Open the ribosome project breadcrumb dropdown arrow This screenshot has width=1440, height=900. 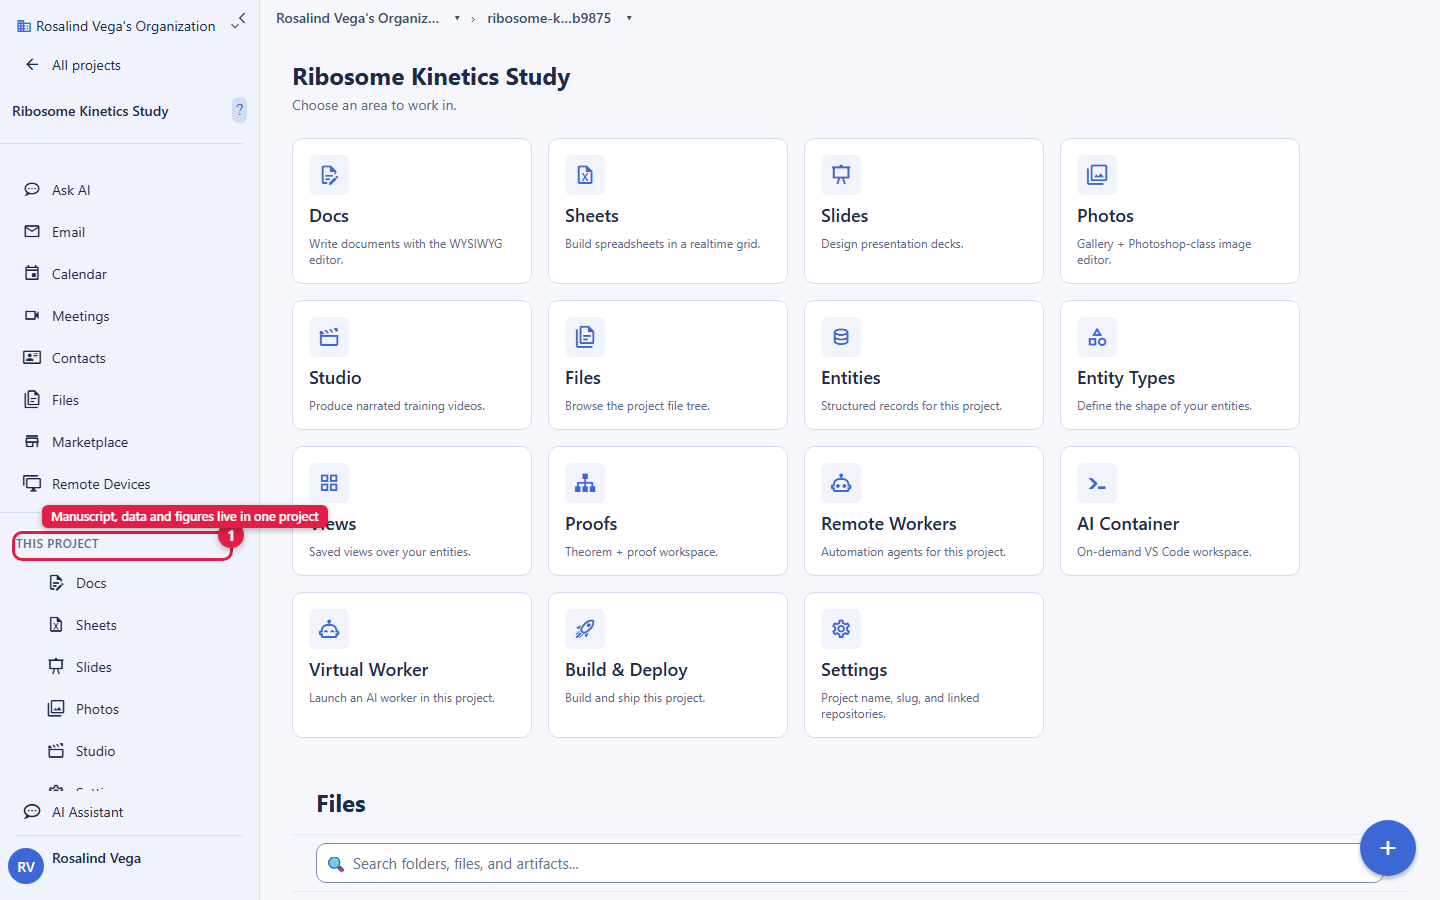pyautogui.click(x=629, y=18)
